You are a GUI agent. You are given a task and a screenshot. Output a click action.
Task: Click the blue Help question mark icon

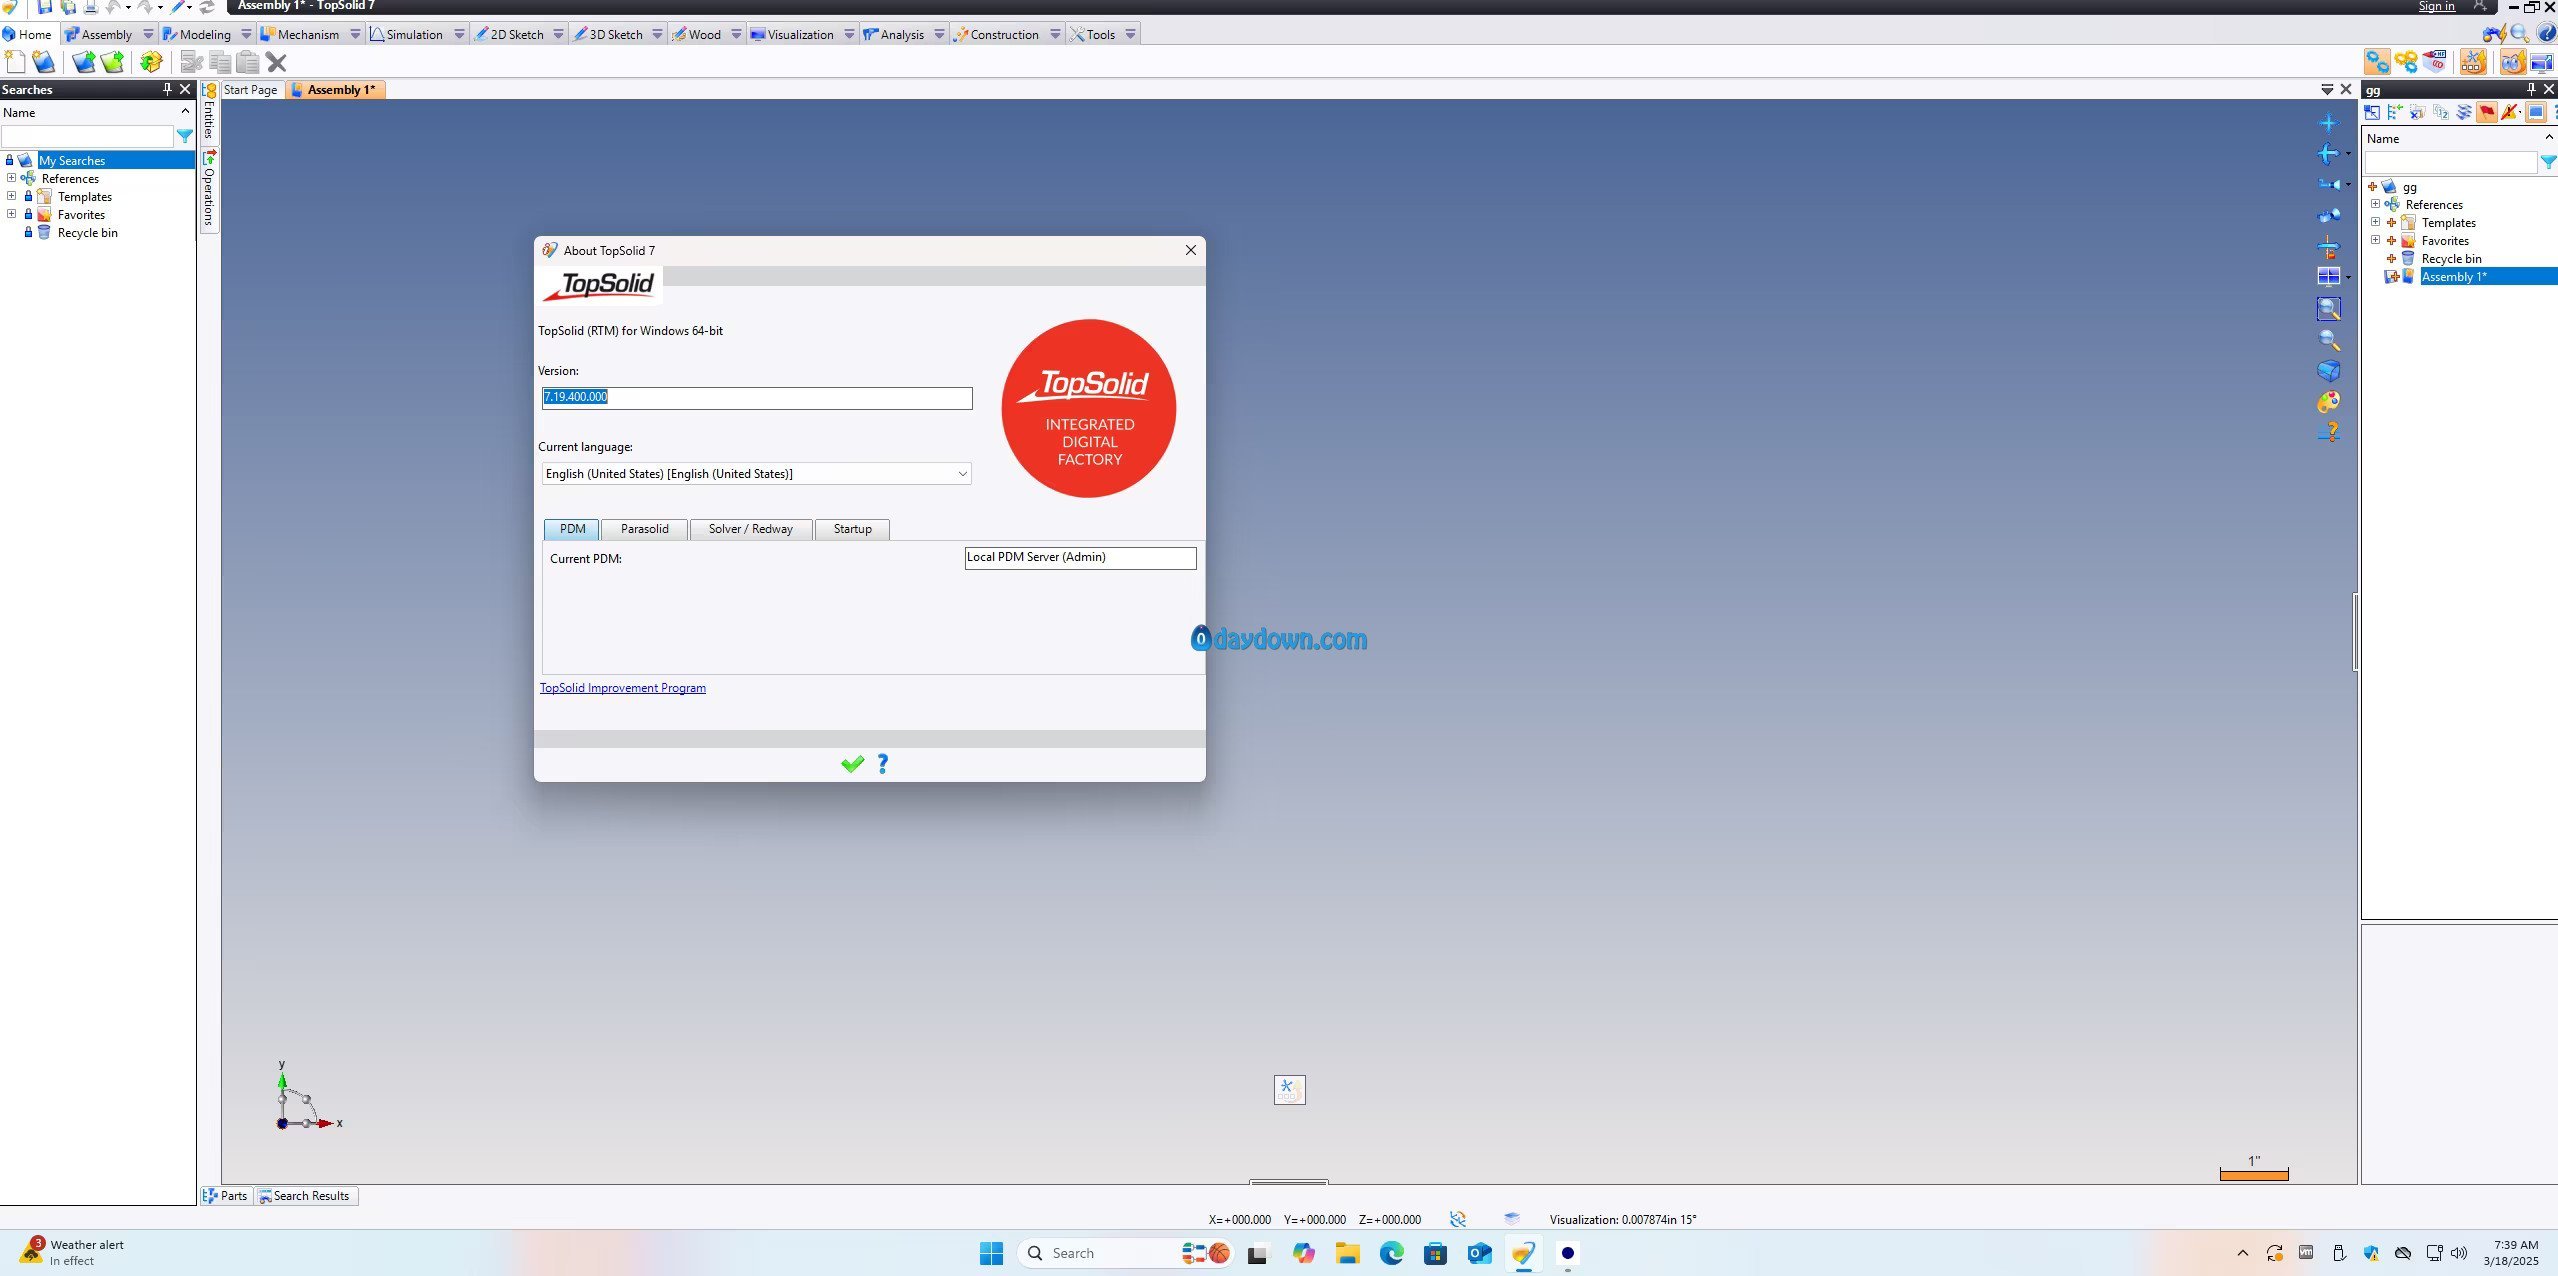click(2546, 34)
